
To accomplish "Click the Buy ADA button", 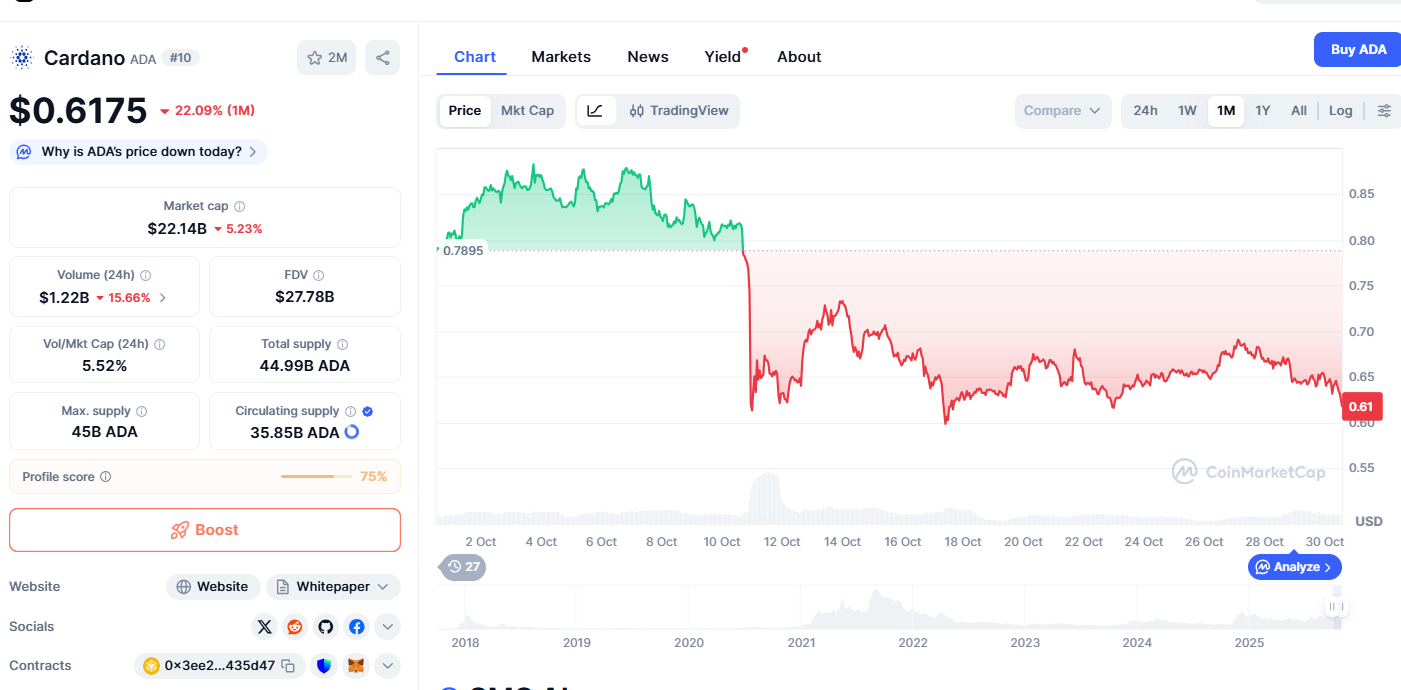I will click(x=1357, y=50).
